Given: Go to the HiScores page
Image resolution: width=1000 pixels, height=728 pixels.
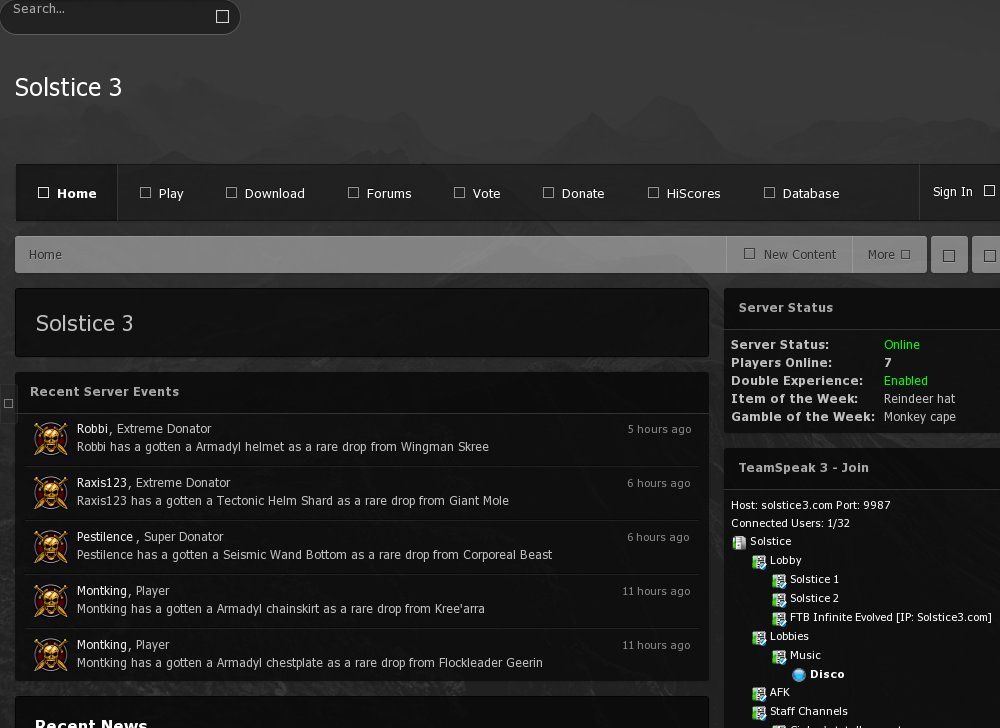Looking at the screenshot, I should click(684, 193).
